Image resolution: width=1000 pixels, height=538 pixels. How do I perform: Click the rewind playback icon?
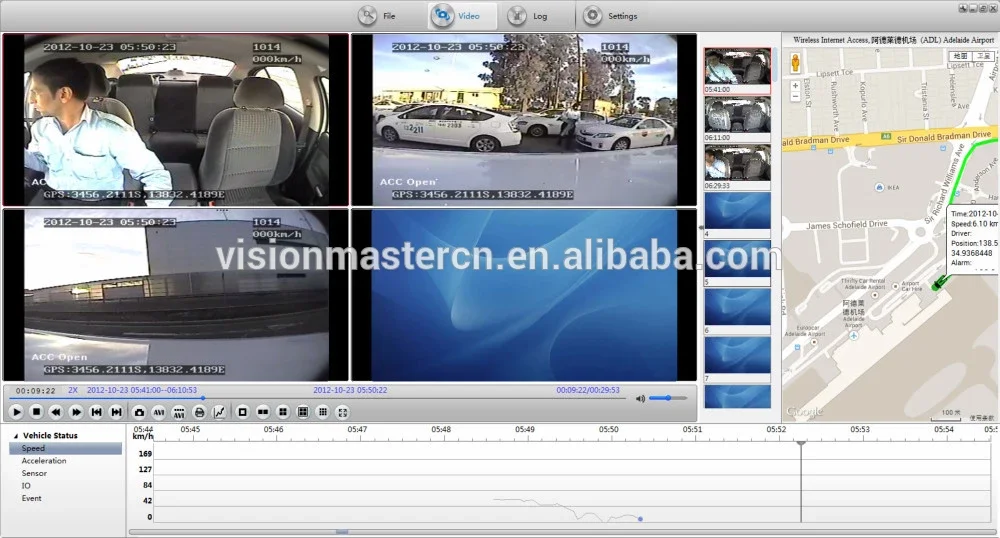tap(56, 411)
